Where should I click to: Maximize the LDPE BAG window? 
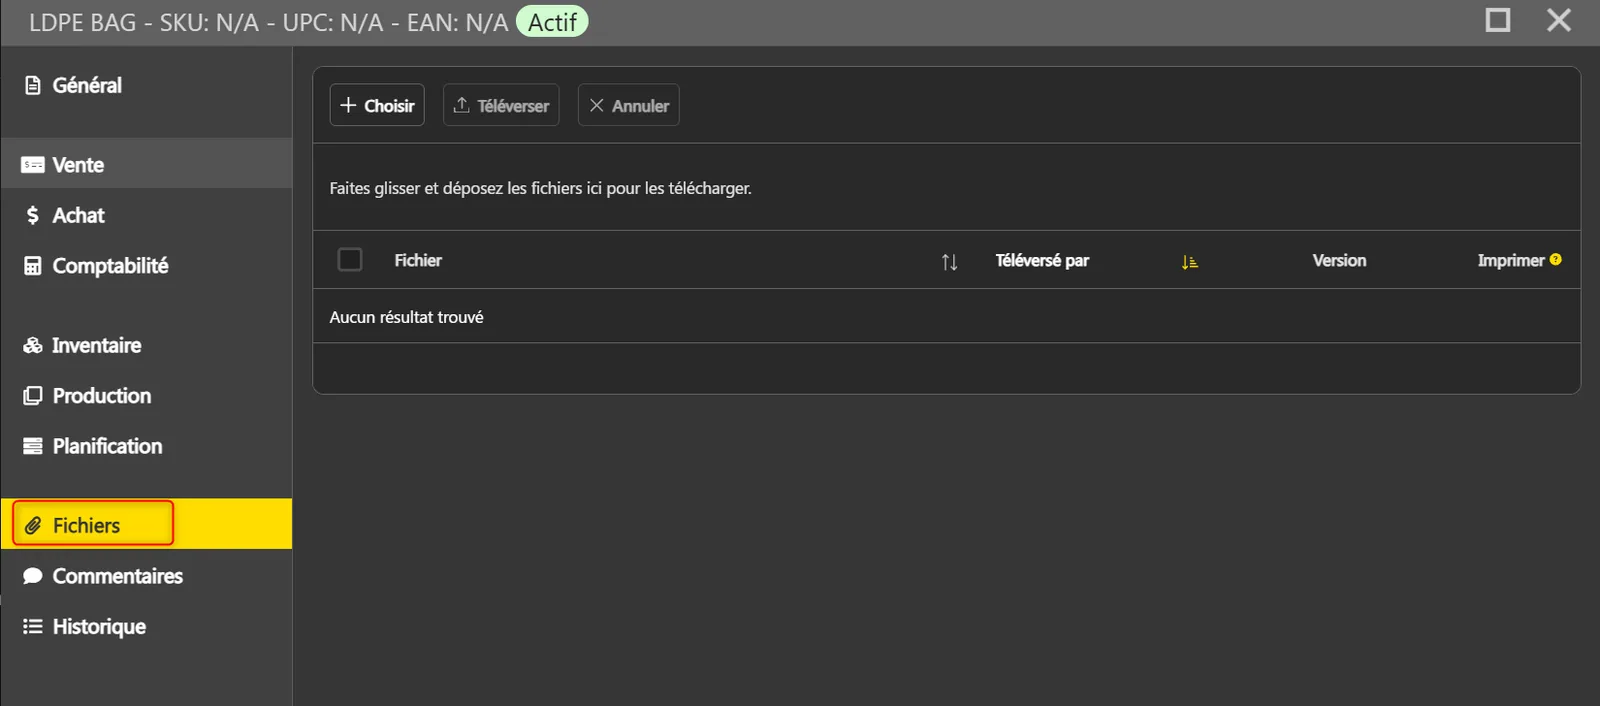1498,20
